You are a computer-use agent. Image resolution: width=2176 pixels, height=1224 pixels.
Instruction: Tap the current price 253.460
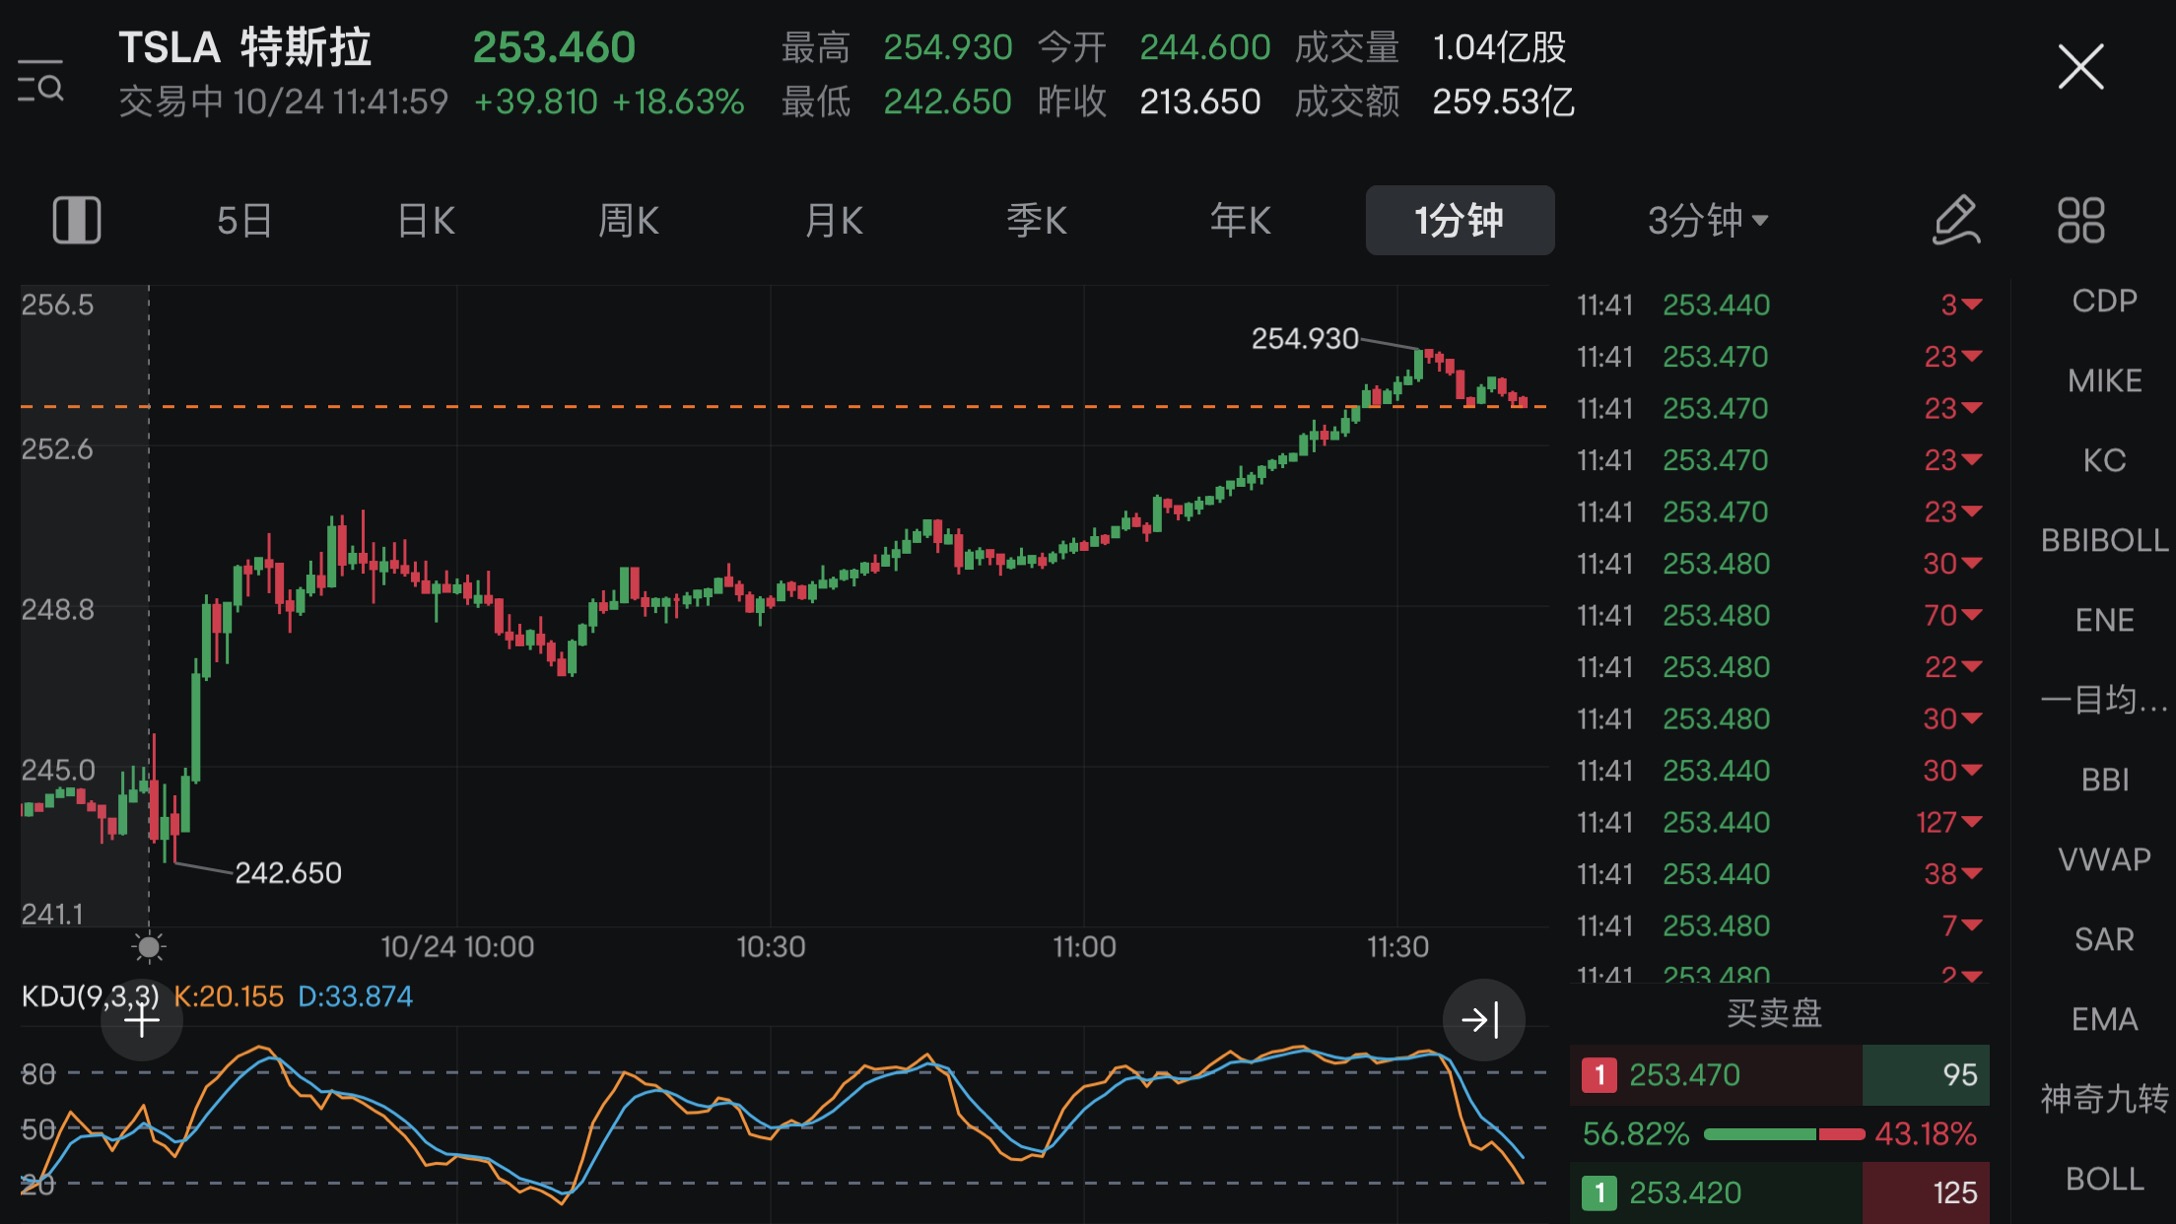[x=554, y=47]
